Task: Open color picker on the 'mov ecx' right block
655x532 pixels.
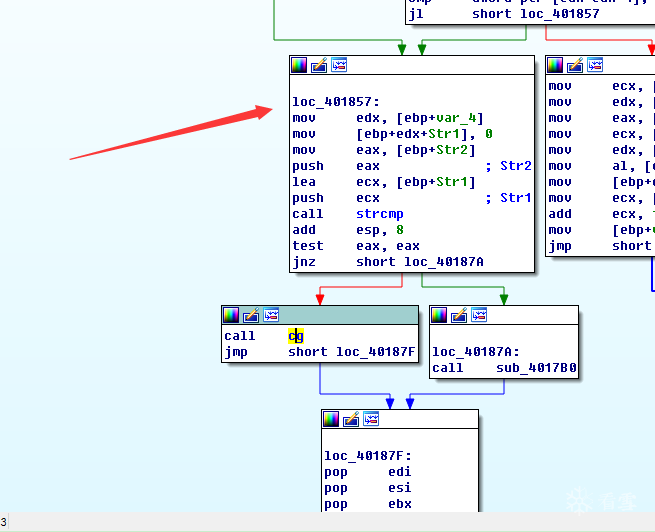Action: (x=555, y=65)
